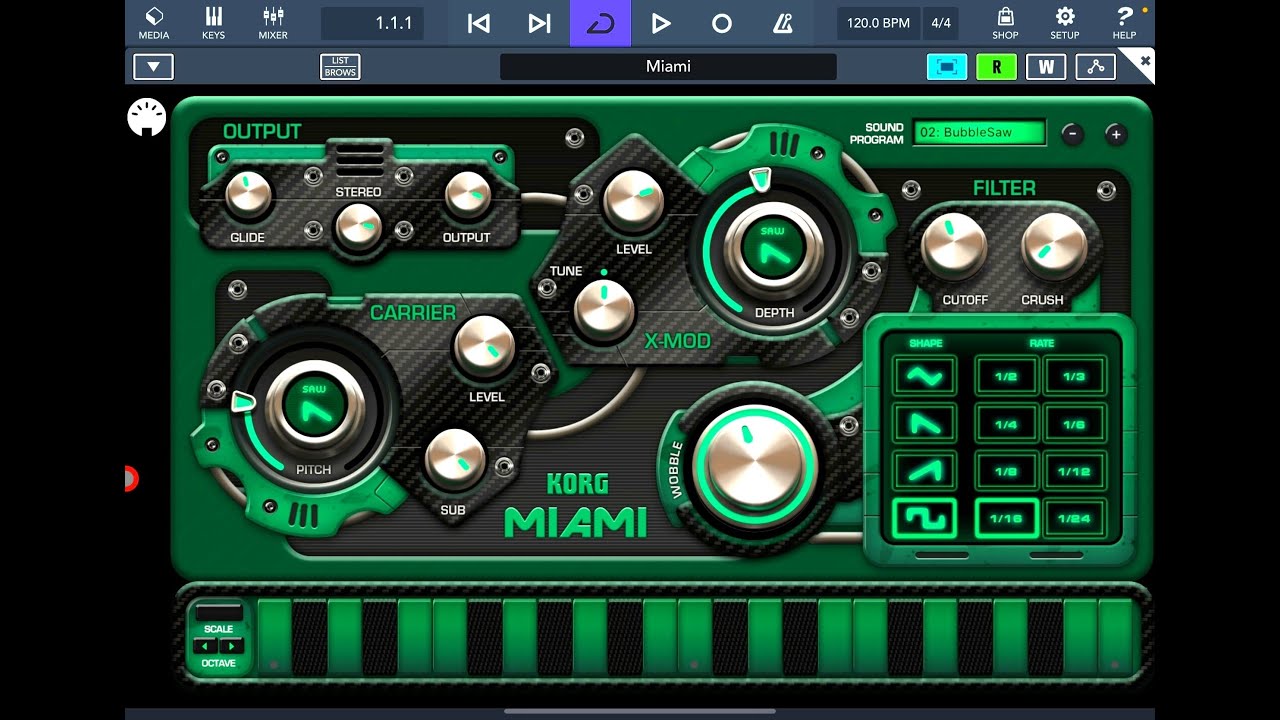Toggle the metronome
The width and height of the screenshot is (1280, 720).
tap(782, 23)
